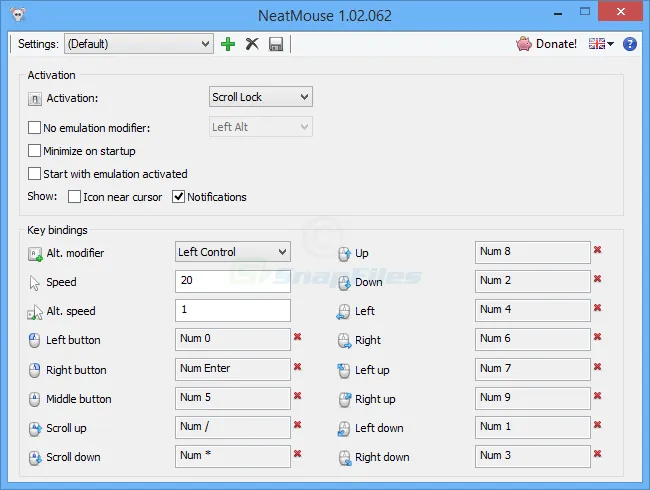Click the Left button Num 0 field
This screenshot has height=490, width=650.
[x=233, y=340]
